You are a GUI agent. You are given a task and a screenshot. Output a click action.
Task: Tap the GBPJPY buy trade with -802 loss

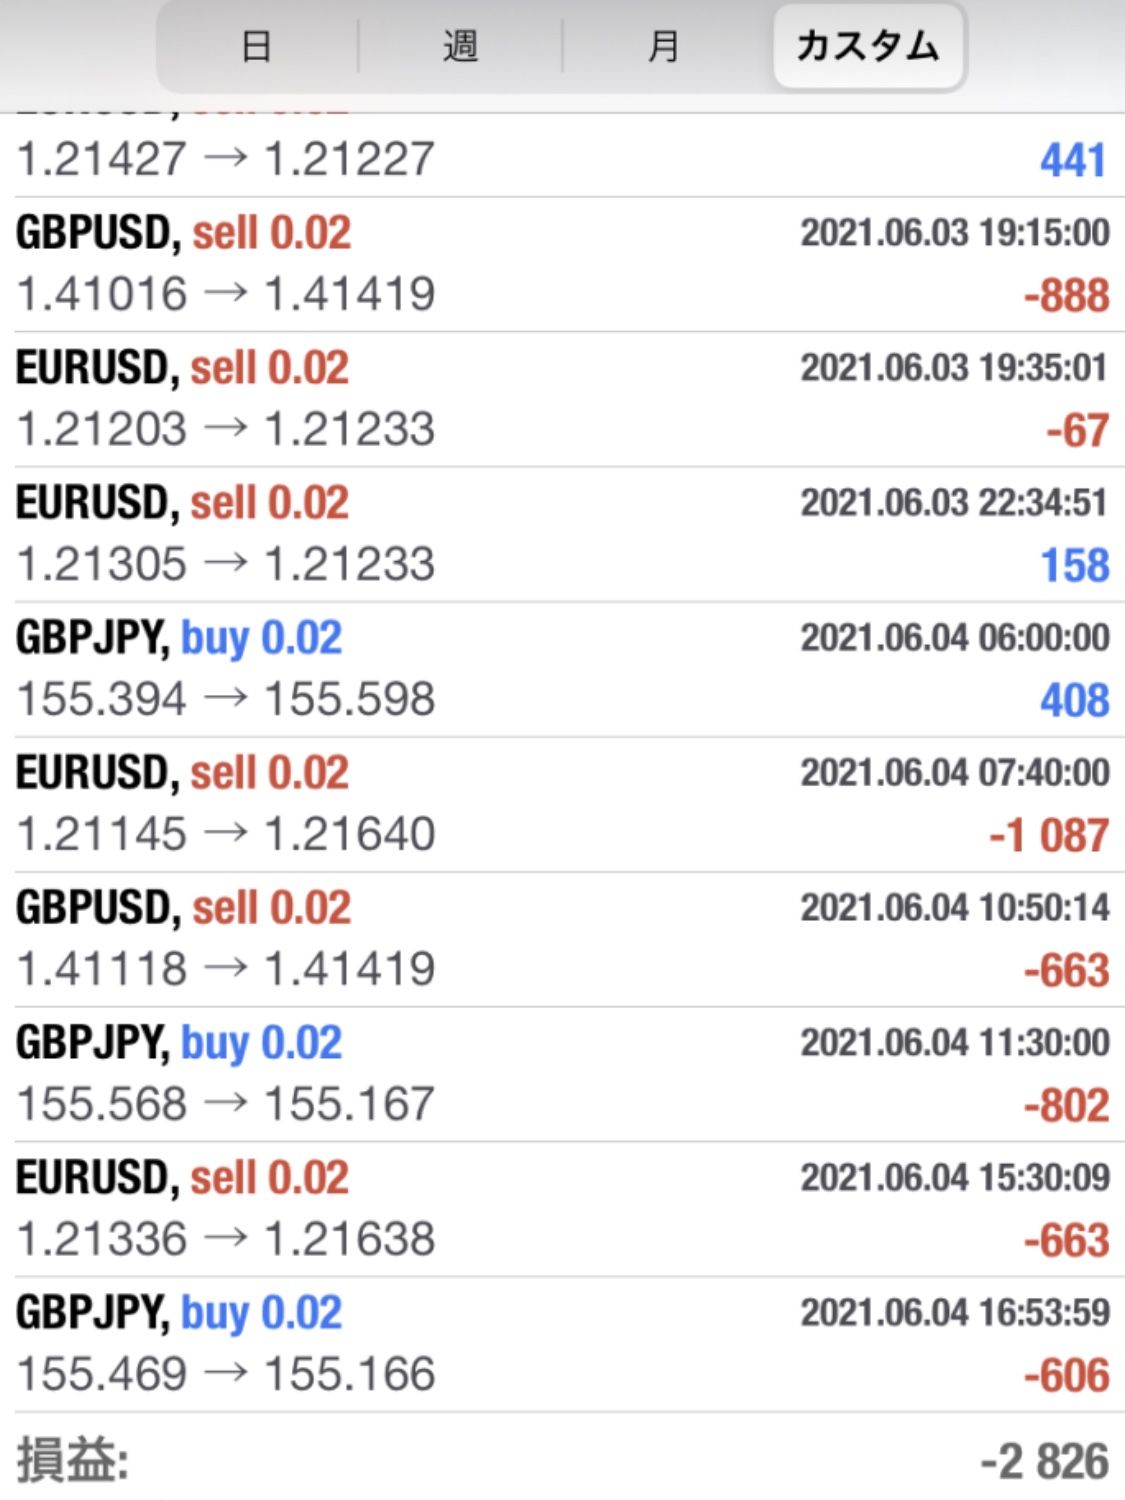(562, 1074)
